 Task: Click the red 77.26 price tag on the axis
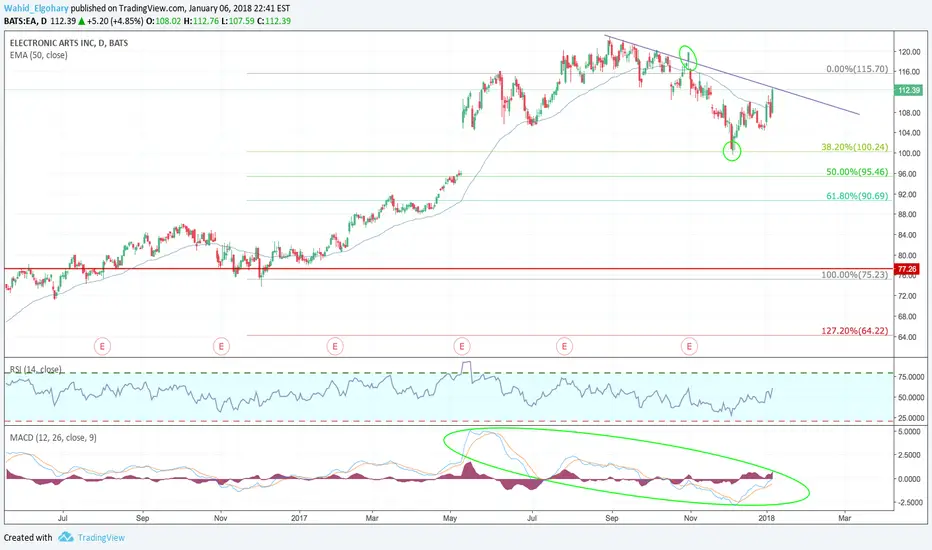point(907,269)
